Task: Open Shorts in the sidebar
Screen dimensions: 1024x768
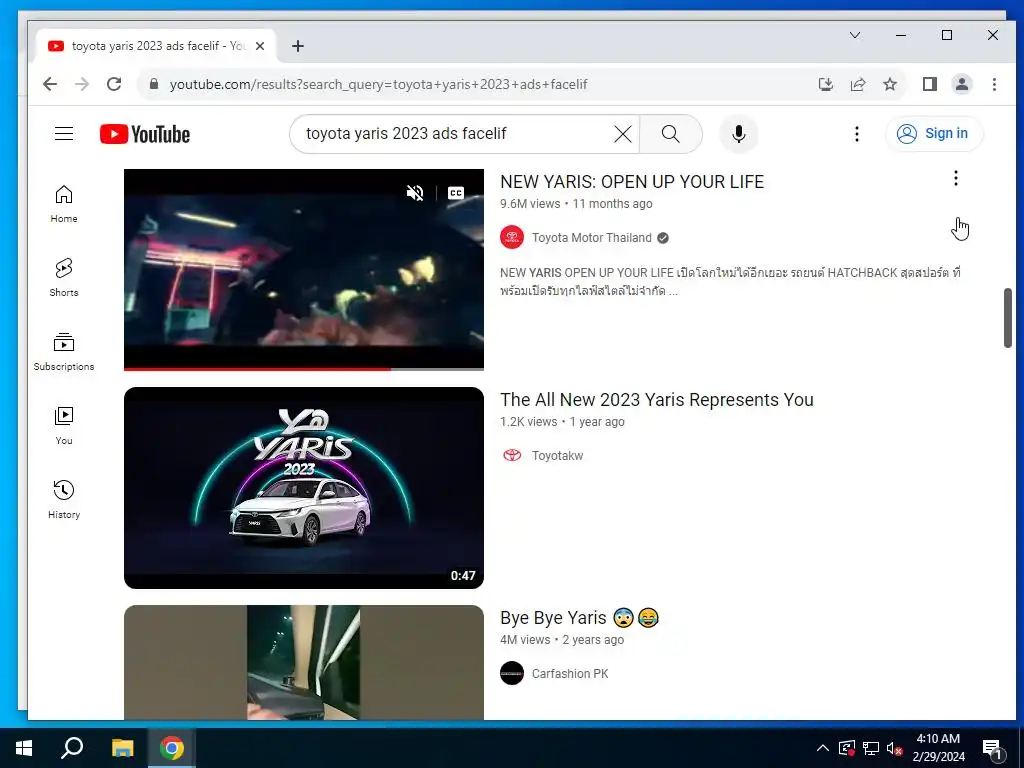Action: [64, 278]
